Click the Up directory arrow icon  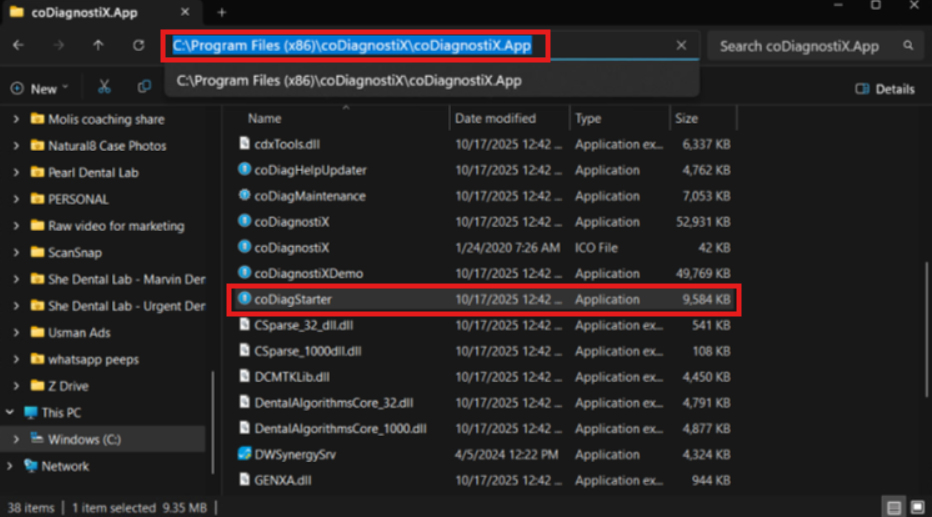98,46
